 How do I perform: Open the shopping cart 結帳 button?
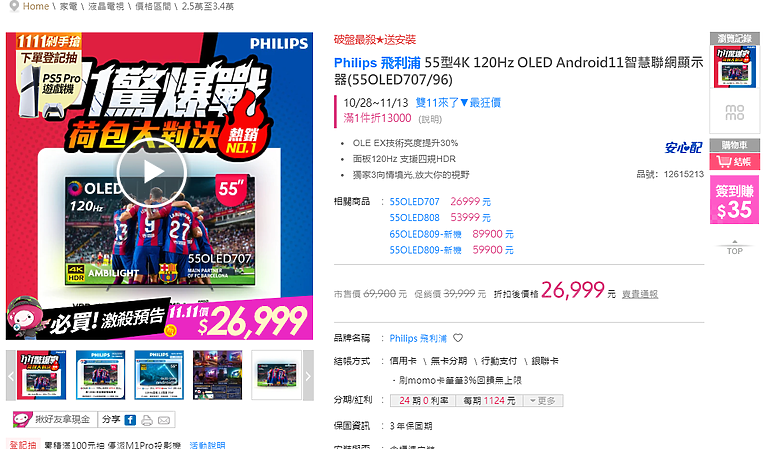(x=734, y=162)
